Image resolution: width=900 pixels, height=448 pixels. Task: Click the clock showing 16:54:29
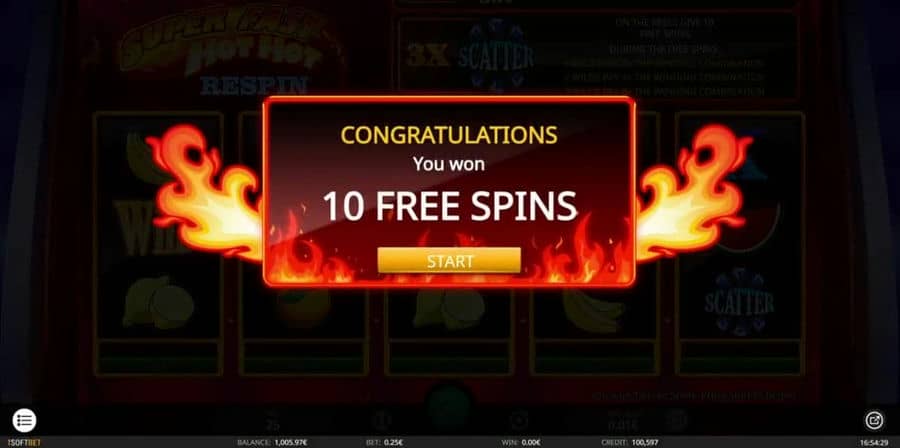pyautogui.click(x=874, y=443)
